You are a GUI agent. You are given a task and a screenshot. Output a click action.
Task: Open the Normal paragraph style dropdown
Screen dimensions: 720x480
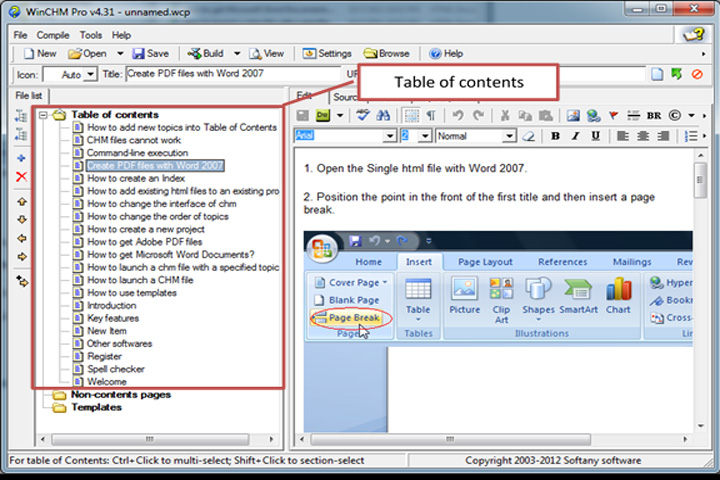pos(508,136)
